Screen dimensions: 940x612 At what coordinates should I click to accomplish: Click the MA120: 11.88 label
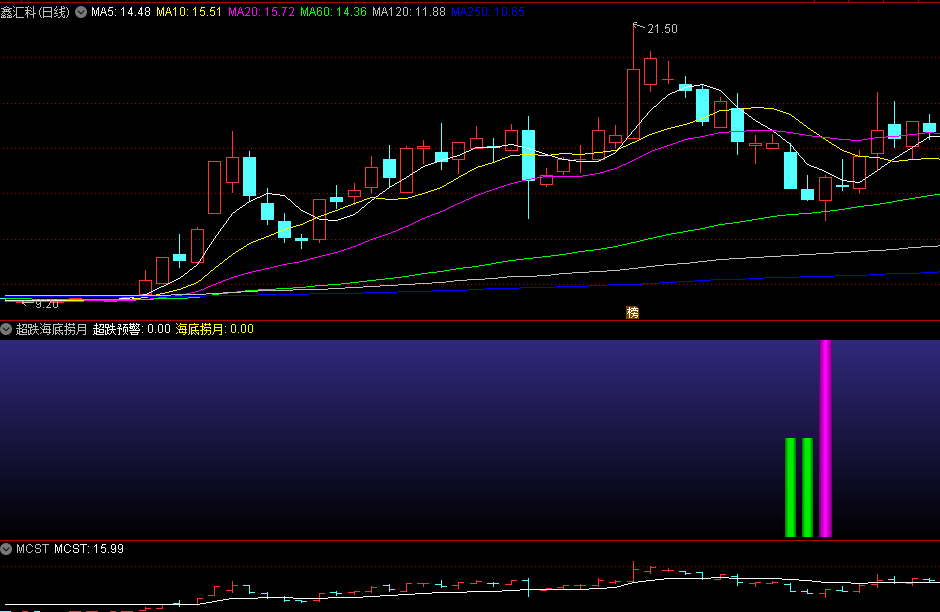click(409, 12)
